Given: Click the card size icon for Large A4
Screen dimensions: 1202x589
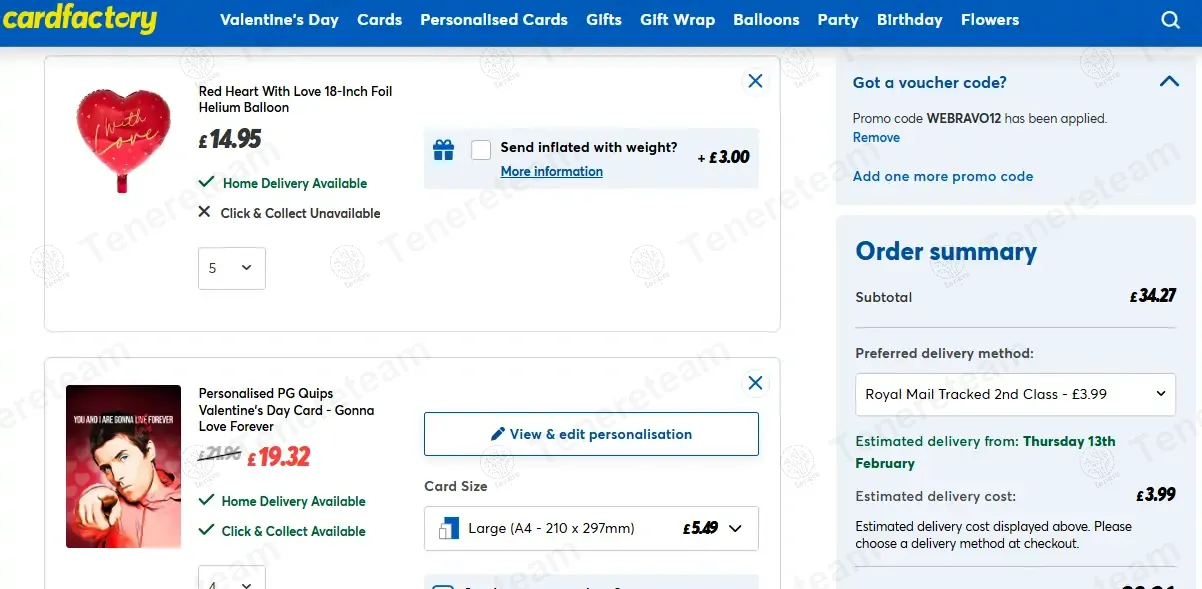Looking at the screenshot, I should (449, 528).
